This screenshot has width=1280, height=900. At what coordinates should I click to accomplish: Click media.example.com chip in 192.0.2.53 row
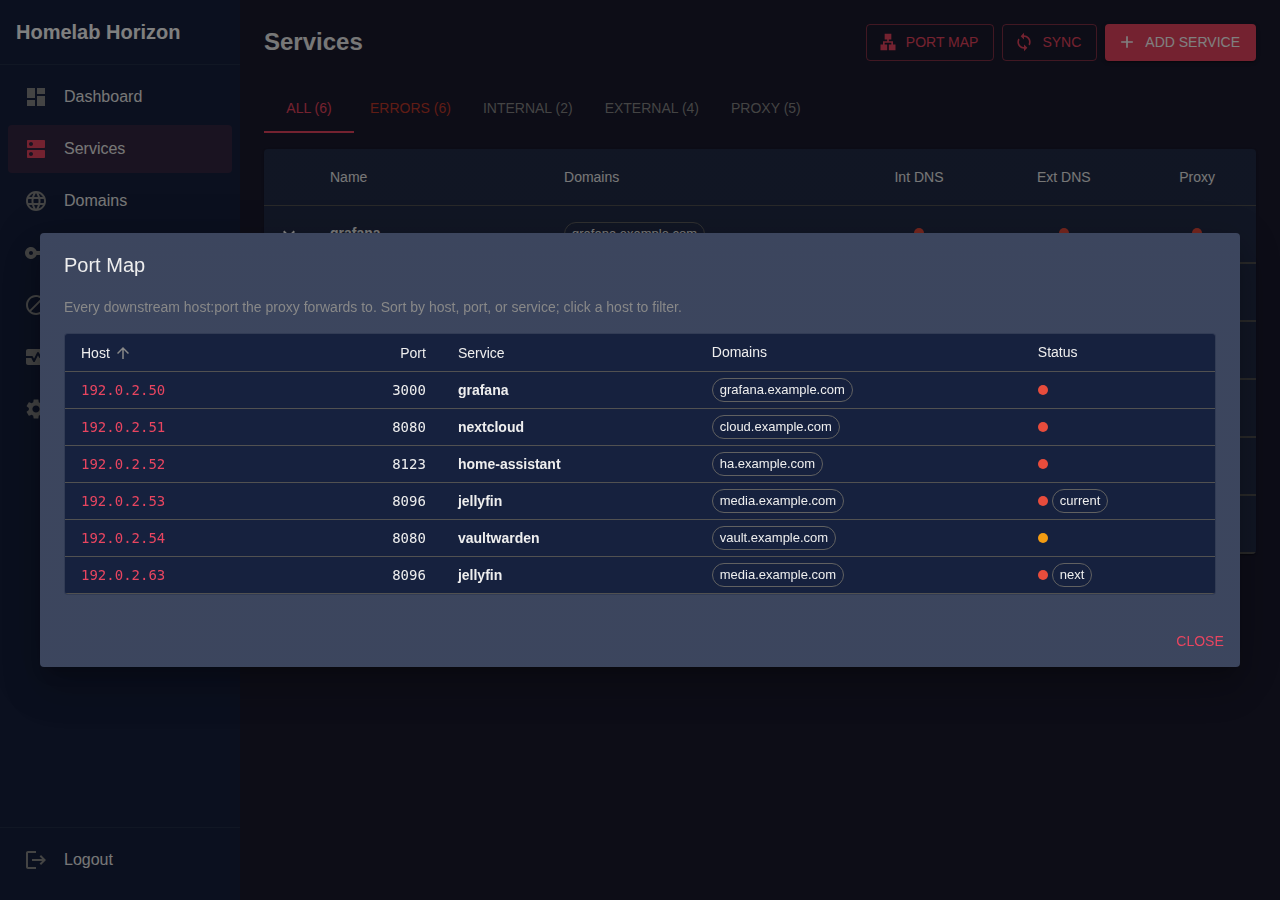point(778,501)
